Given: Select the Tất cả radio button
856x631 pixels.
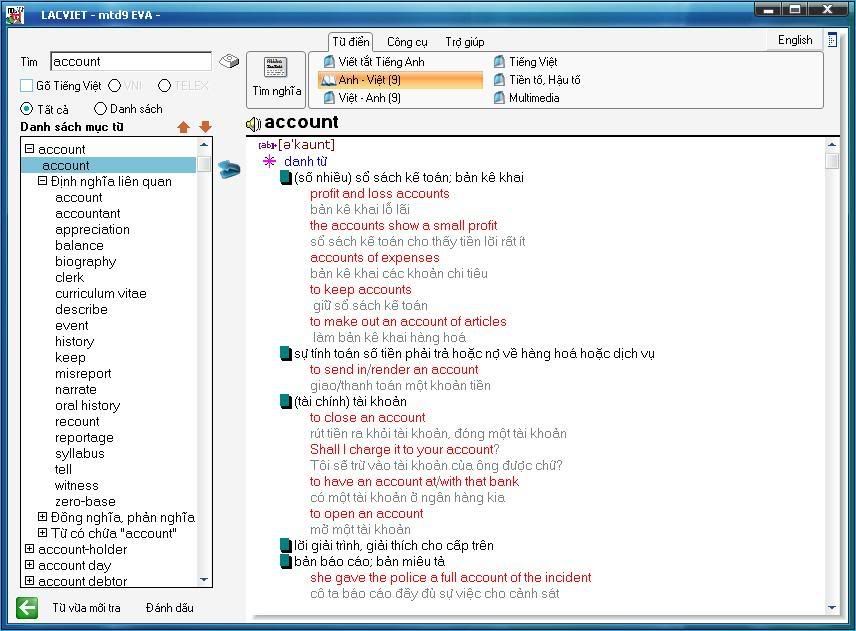Looking at the screenshot, I should pyautogui.click(x=26, y=109).
